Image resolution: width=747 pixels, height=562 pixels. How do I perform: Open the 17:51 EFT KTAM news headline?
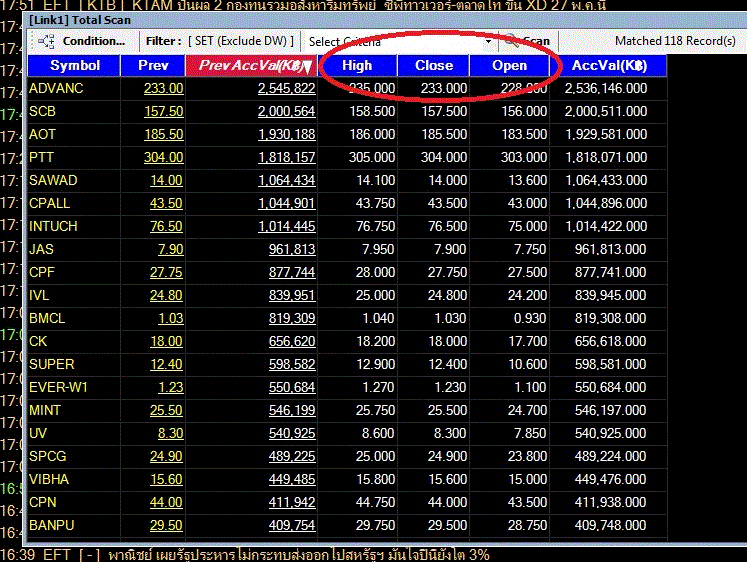[x=303, y=5]
